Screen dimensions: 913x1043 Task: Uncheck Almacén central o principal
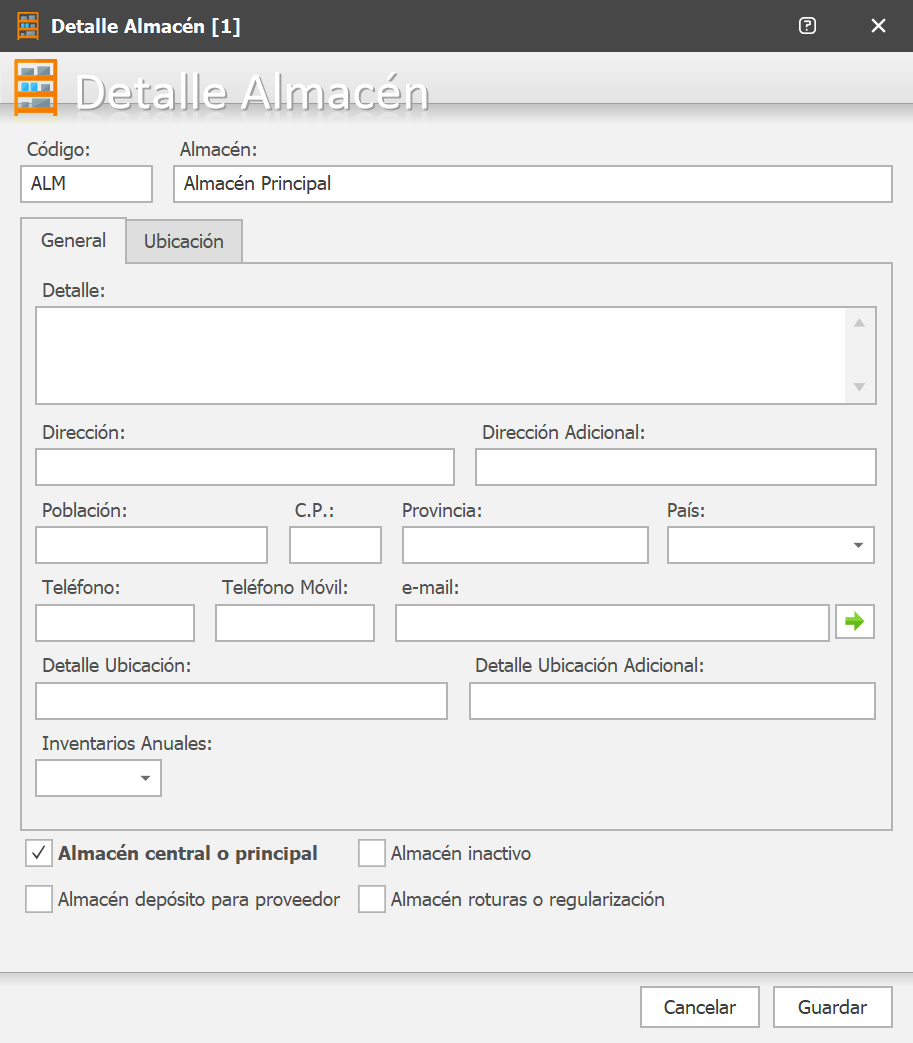click(x=39, y=853)
